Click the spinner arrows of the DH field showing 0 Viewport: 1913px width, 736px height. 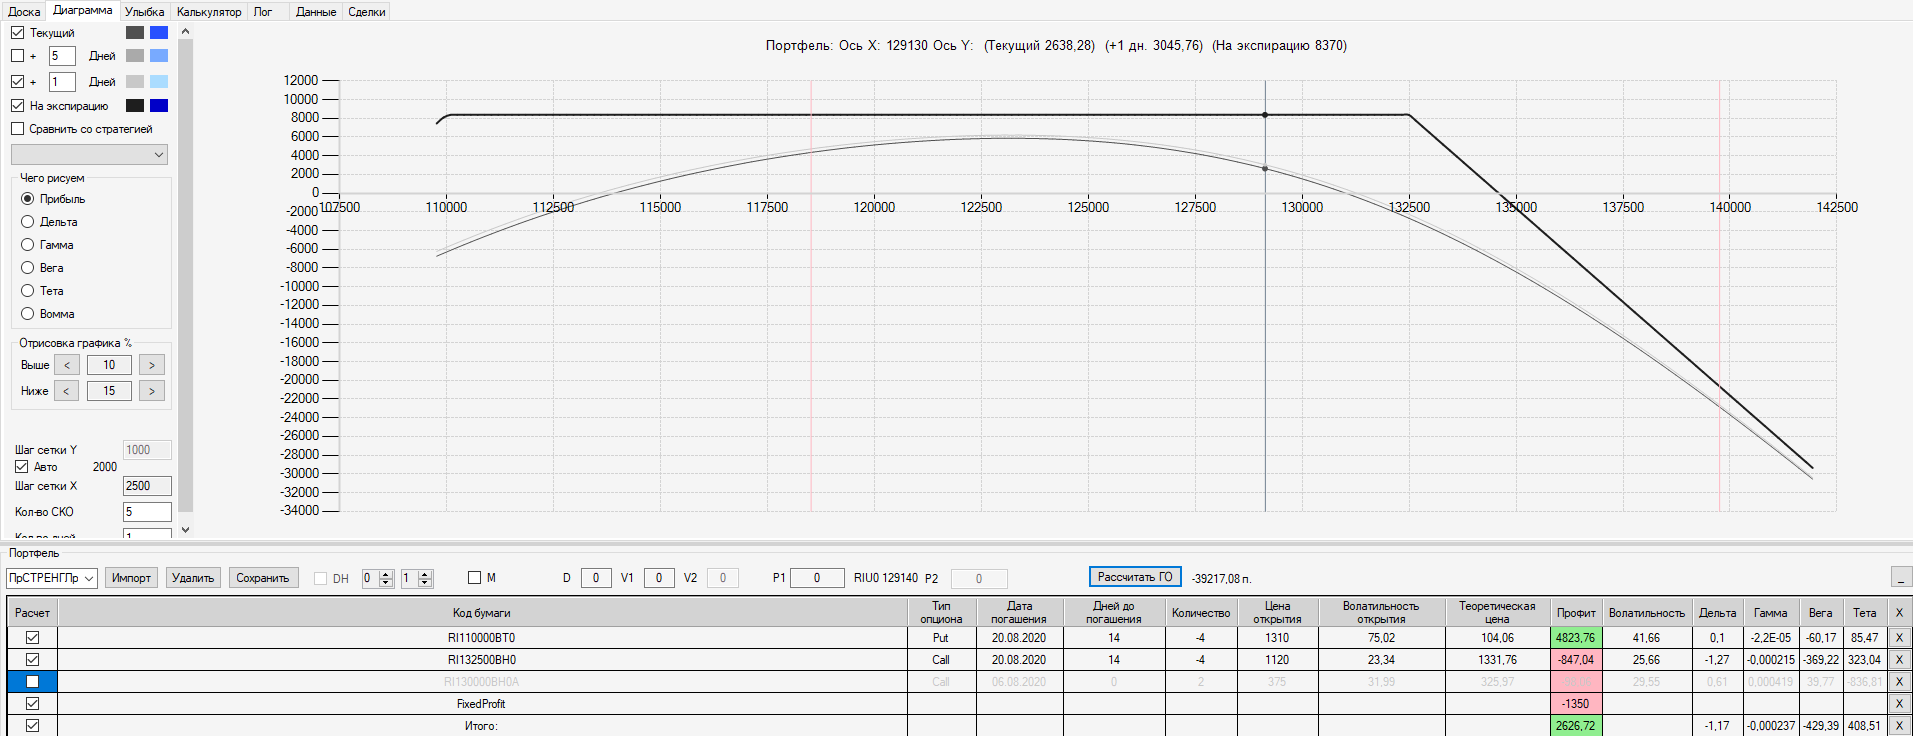[x=386, y=578]
